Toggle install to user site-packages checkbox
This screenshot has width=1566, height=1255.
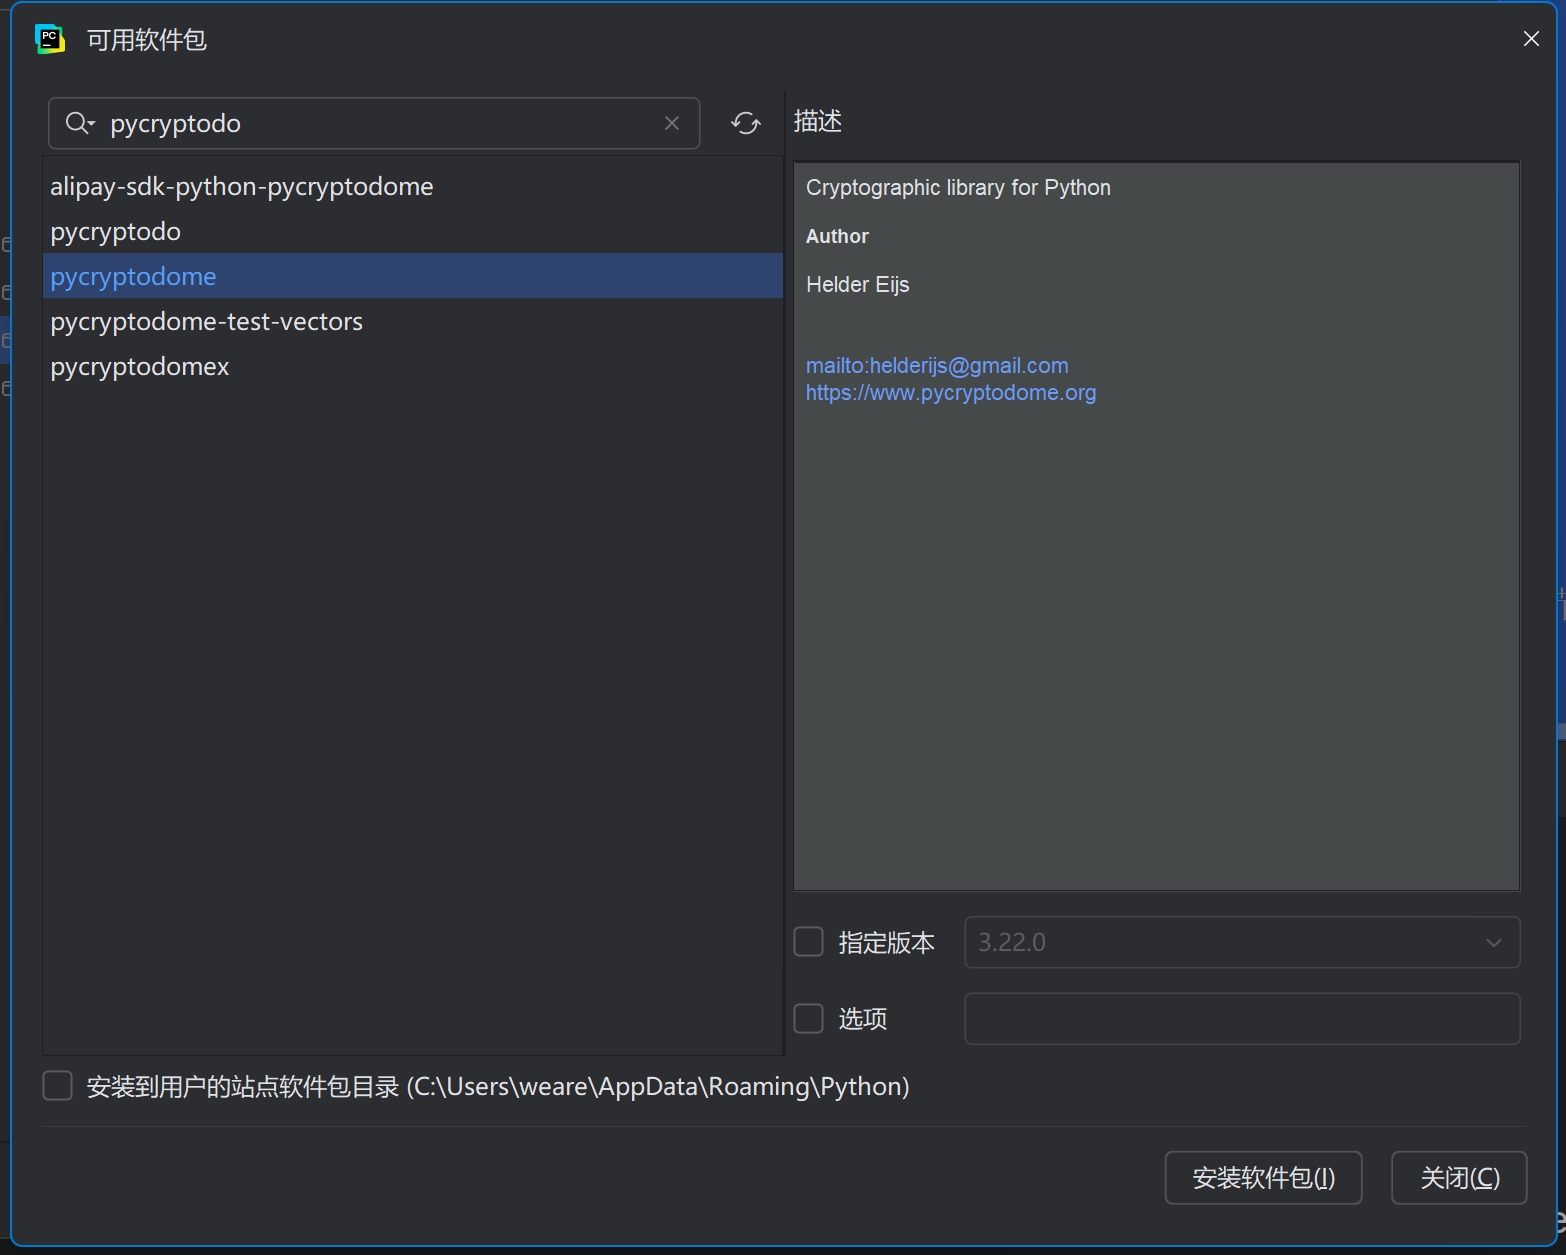click(58, 1086)
